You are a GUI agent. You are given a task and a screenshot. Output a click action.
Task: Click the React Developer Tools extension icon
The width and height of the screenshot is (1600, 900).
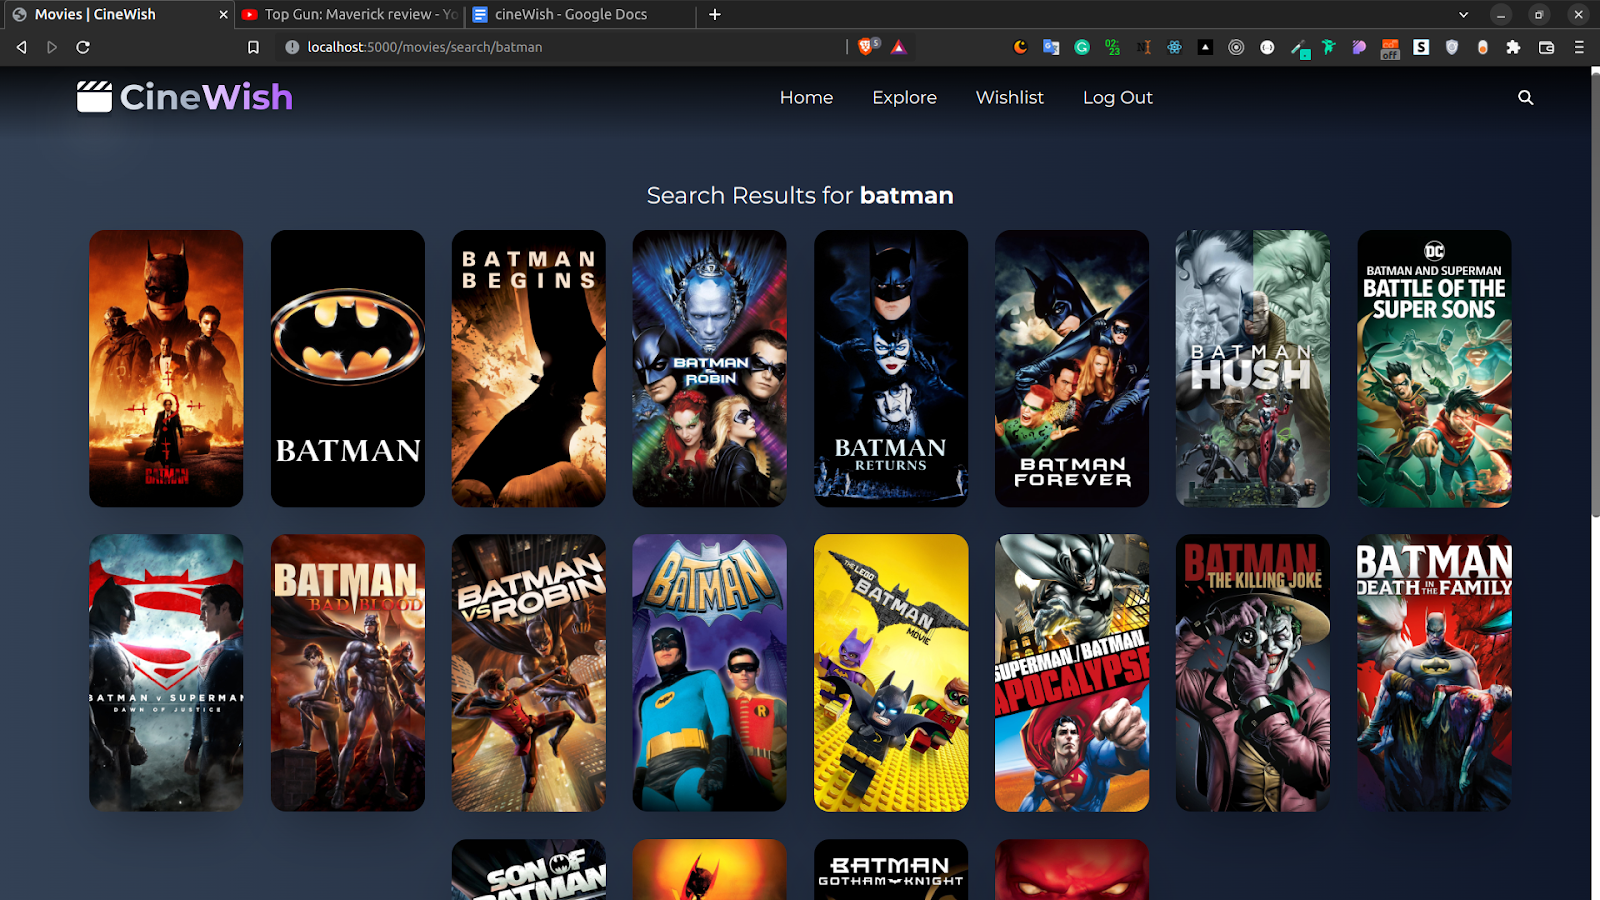[x=1174, y=47]
